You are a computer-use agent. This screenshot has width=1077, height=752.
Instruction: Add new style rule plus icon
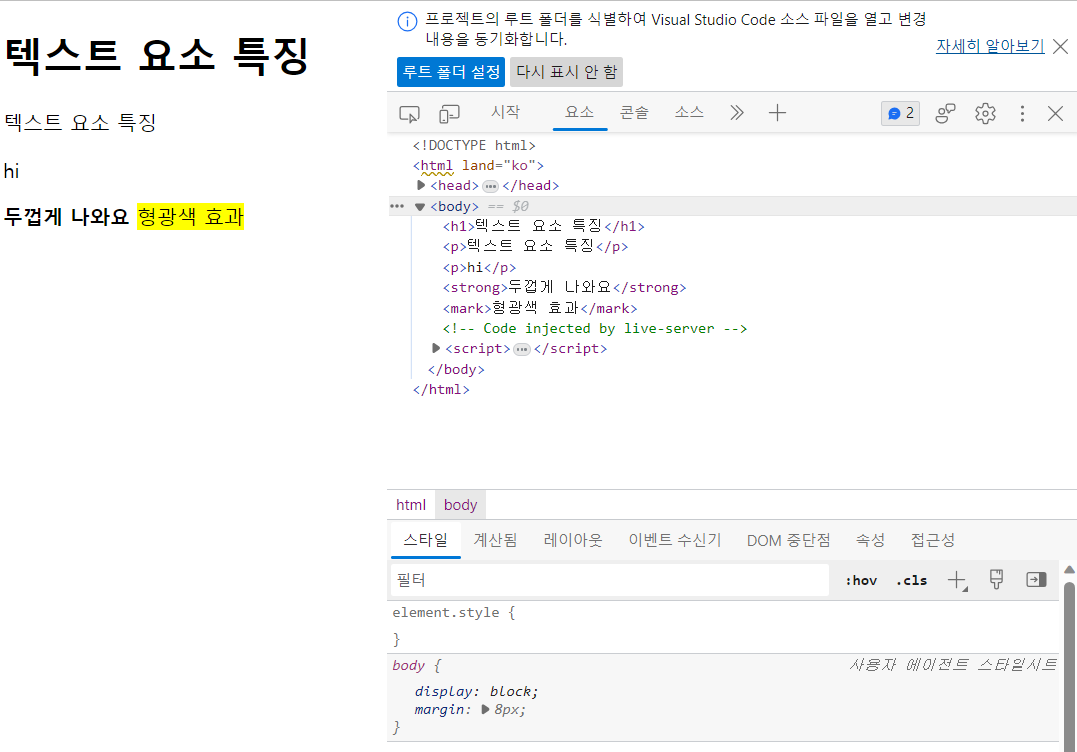click(957, 580)
